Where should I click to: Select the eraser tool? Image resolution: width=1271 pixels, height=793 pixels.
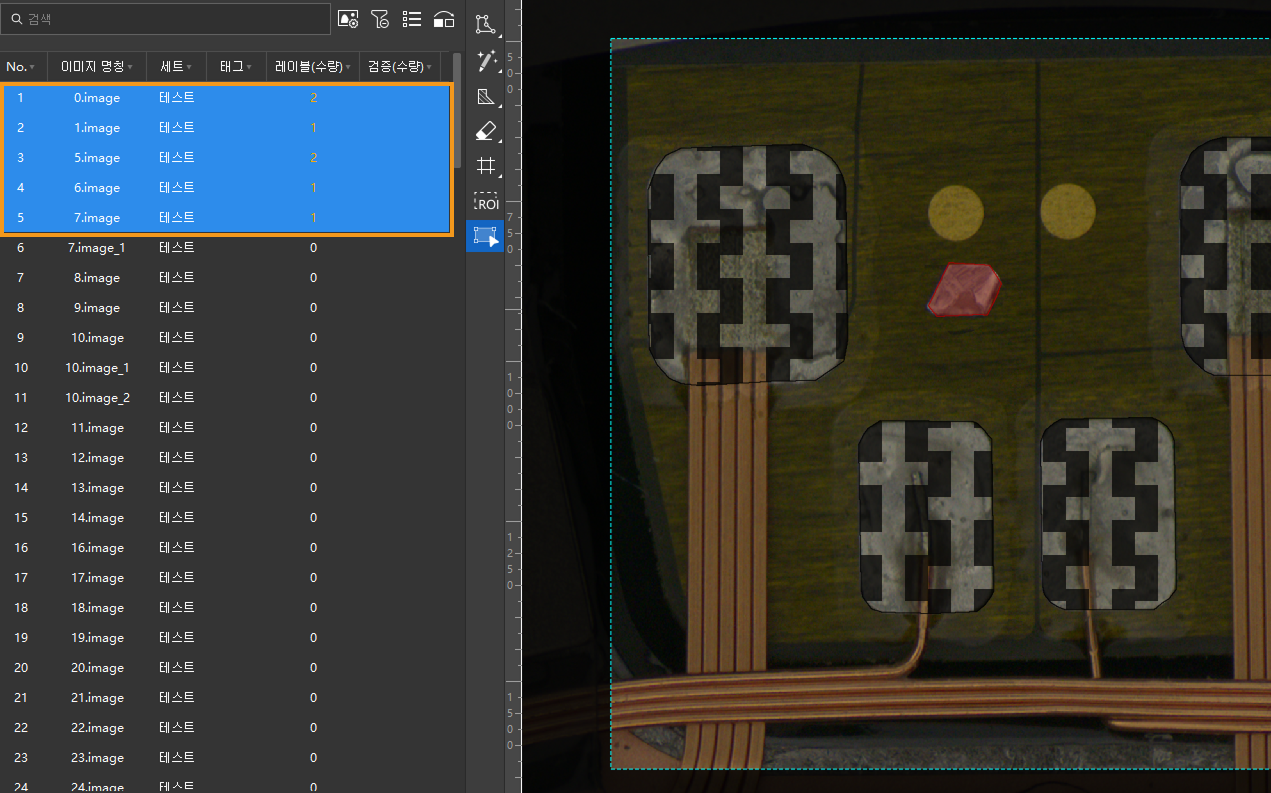(486, 131)
